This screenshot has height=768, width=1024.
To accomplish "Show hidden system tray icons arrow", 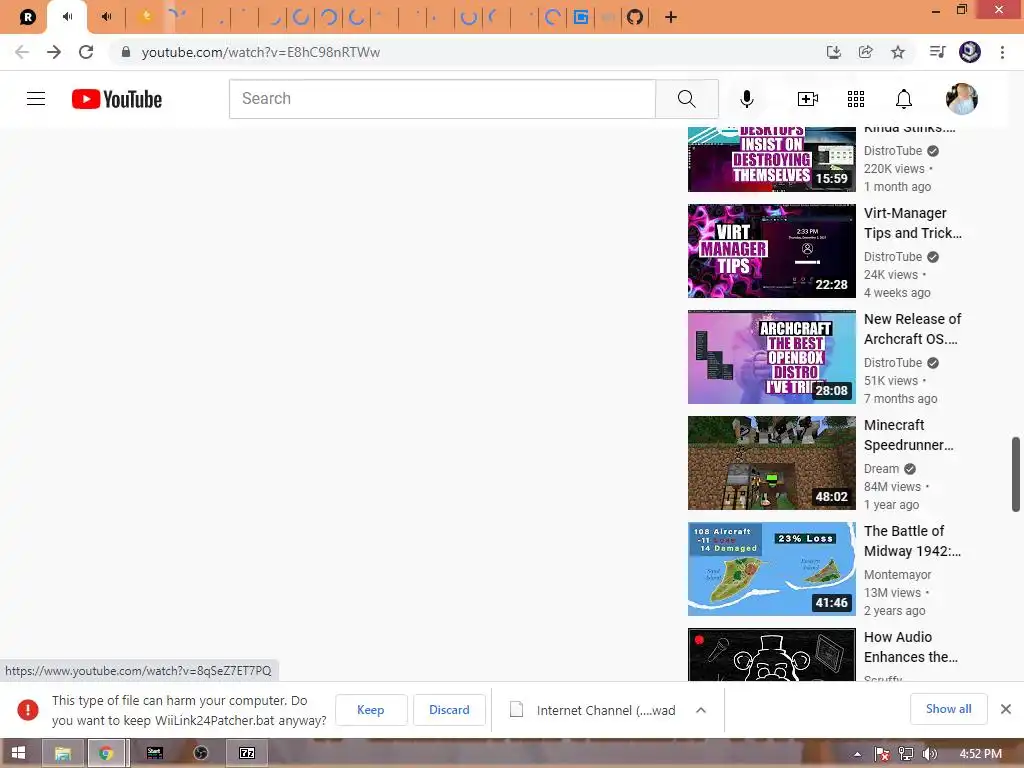I will tap(857, 754).
